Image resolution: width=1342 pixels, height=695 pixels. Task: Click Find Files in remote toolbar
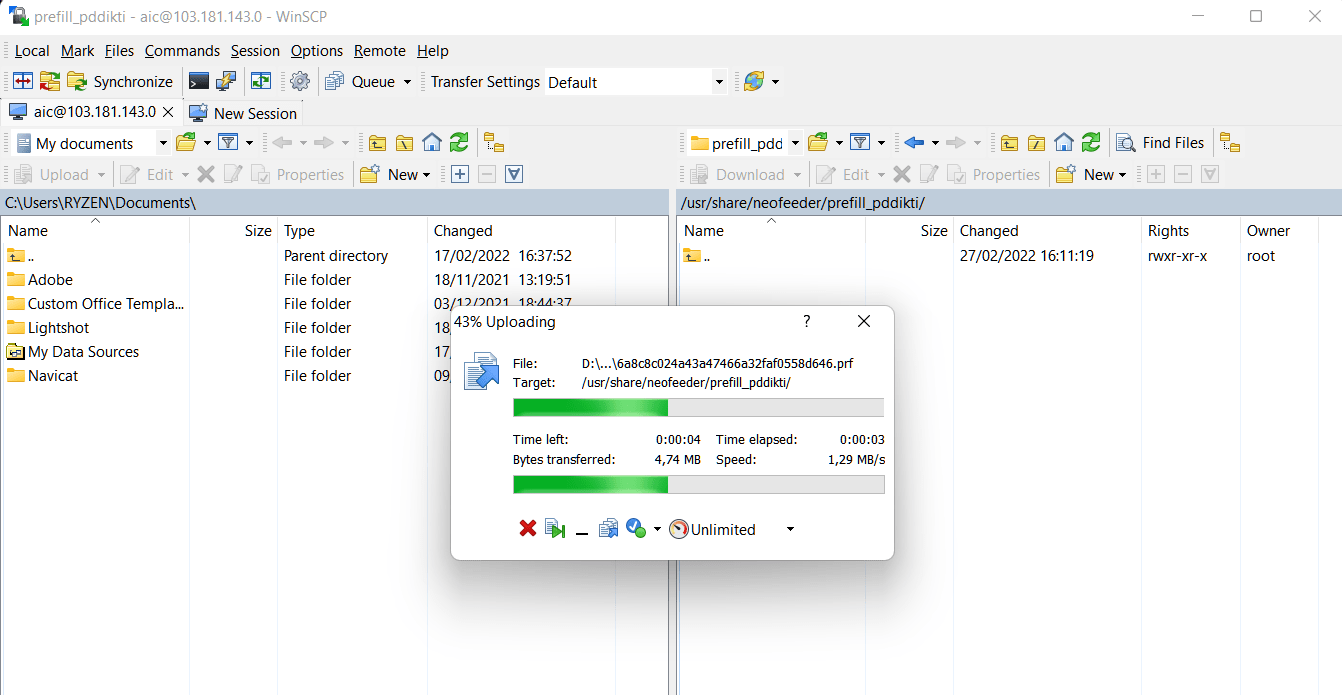point(1161,143)
